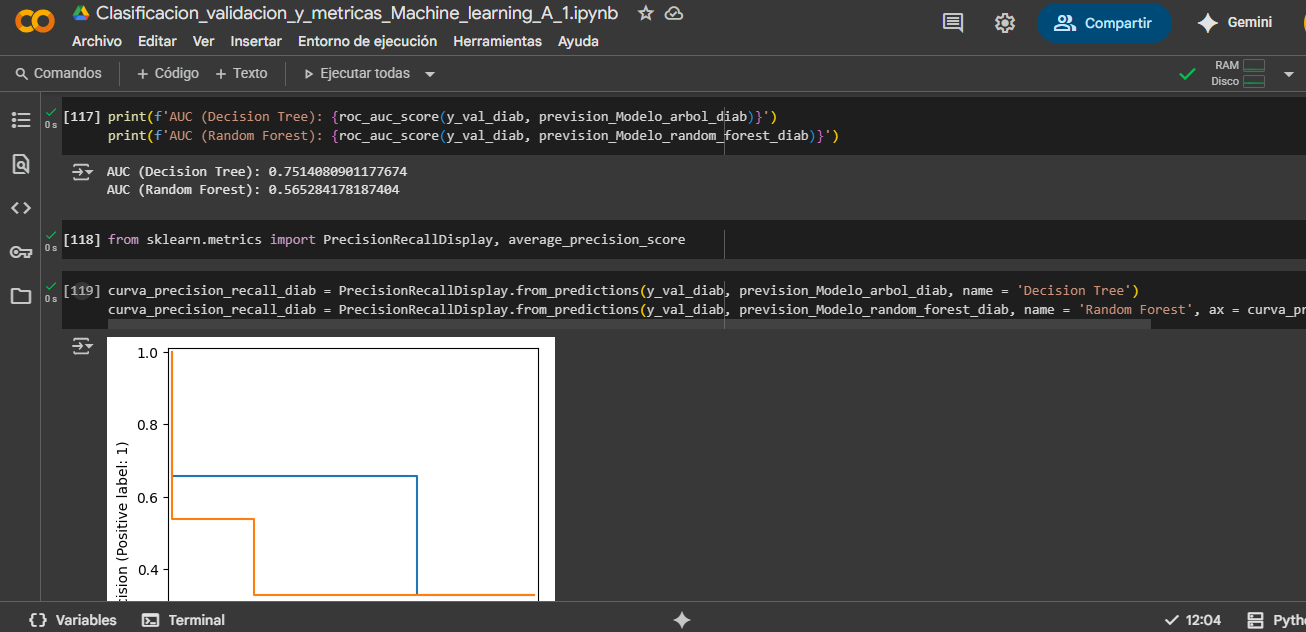Open the Comandos command palette
The height and width of the screenshot is (632, 1306).
pyautogui.click(x=58, y=73)
